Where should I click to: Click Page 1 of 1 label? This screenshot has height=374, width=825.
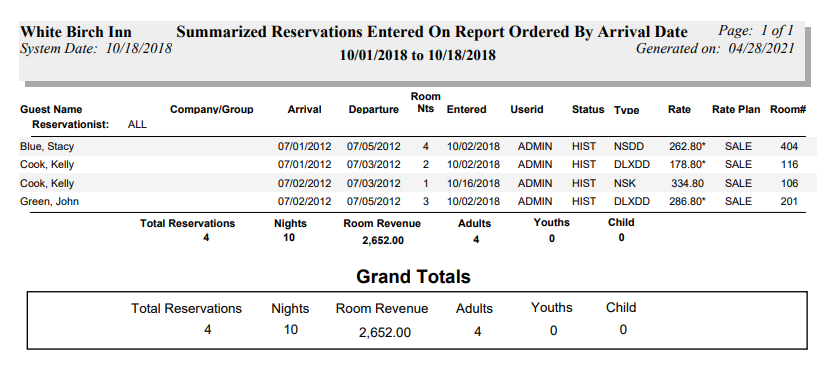756,31
